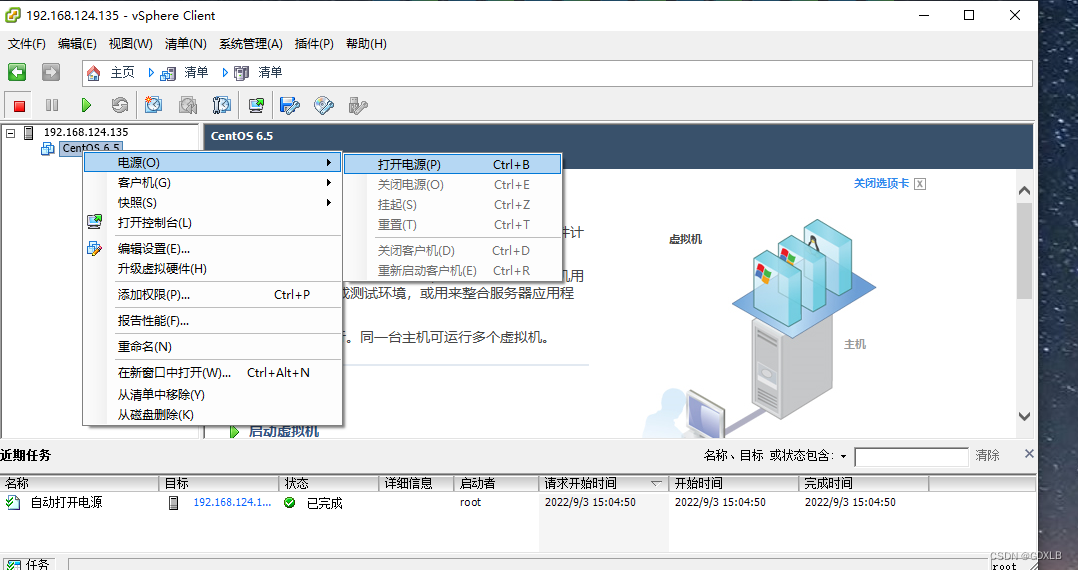Click the red power off toolbar icon
This screenshot has height=570, width=1078.
(x=19, y=105)
